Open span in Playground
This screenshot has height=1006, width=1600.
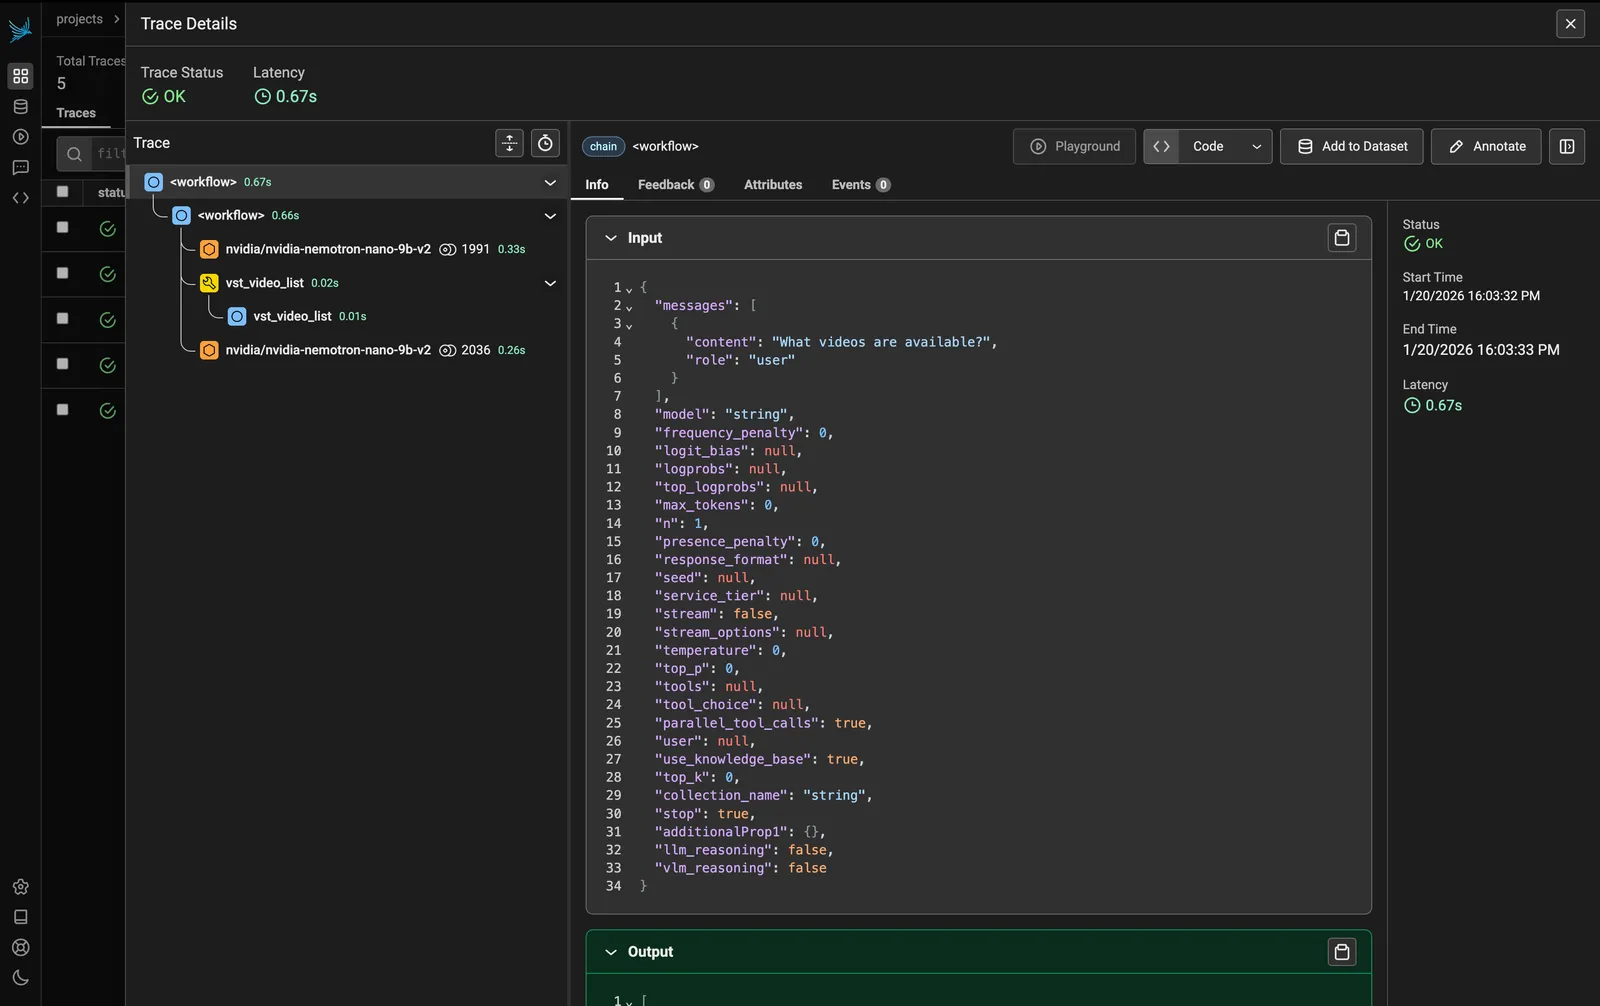pos(1074,146)
